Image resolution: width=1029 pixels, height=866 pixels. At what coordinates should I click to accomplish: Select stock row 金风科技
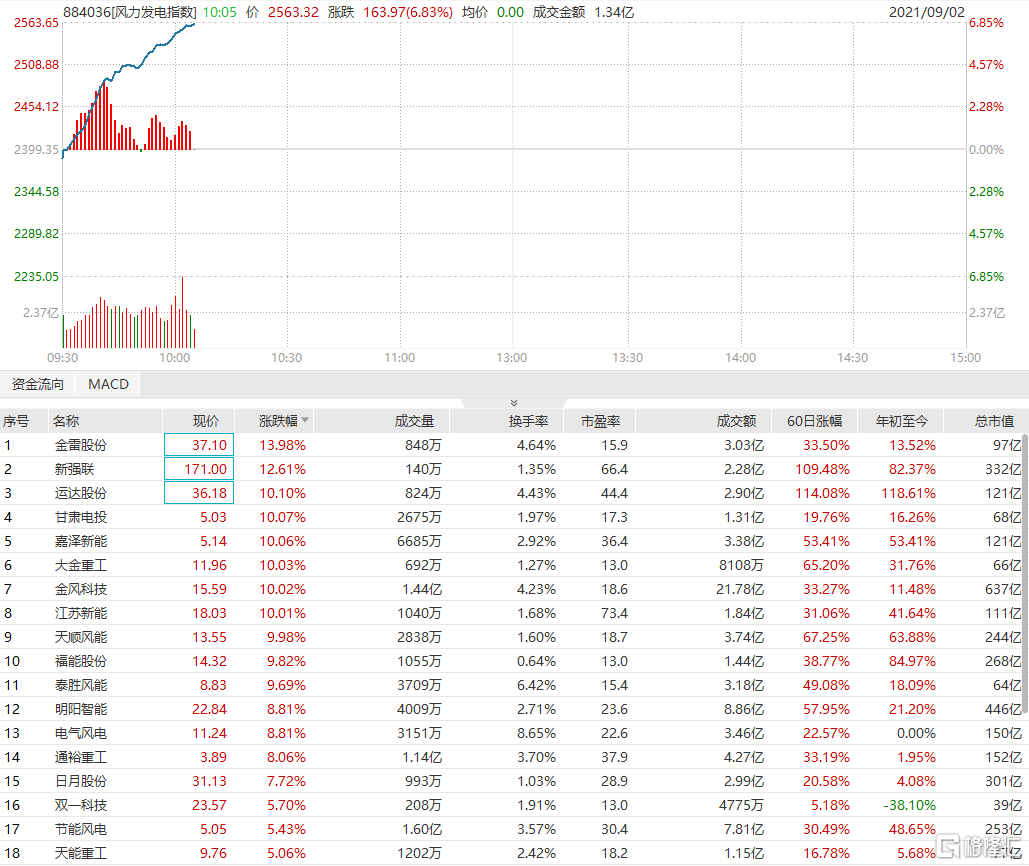point(511,589)
